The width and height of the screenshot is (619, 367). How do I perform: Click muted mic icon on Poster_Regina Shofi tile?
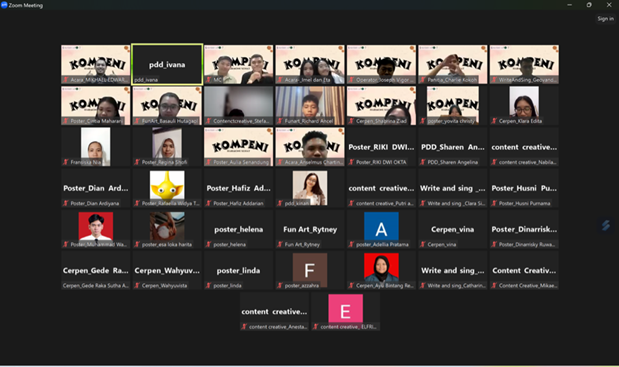[137, 162]
